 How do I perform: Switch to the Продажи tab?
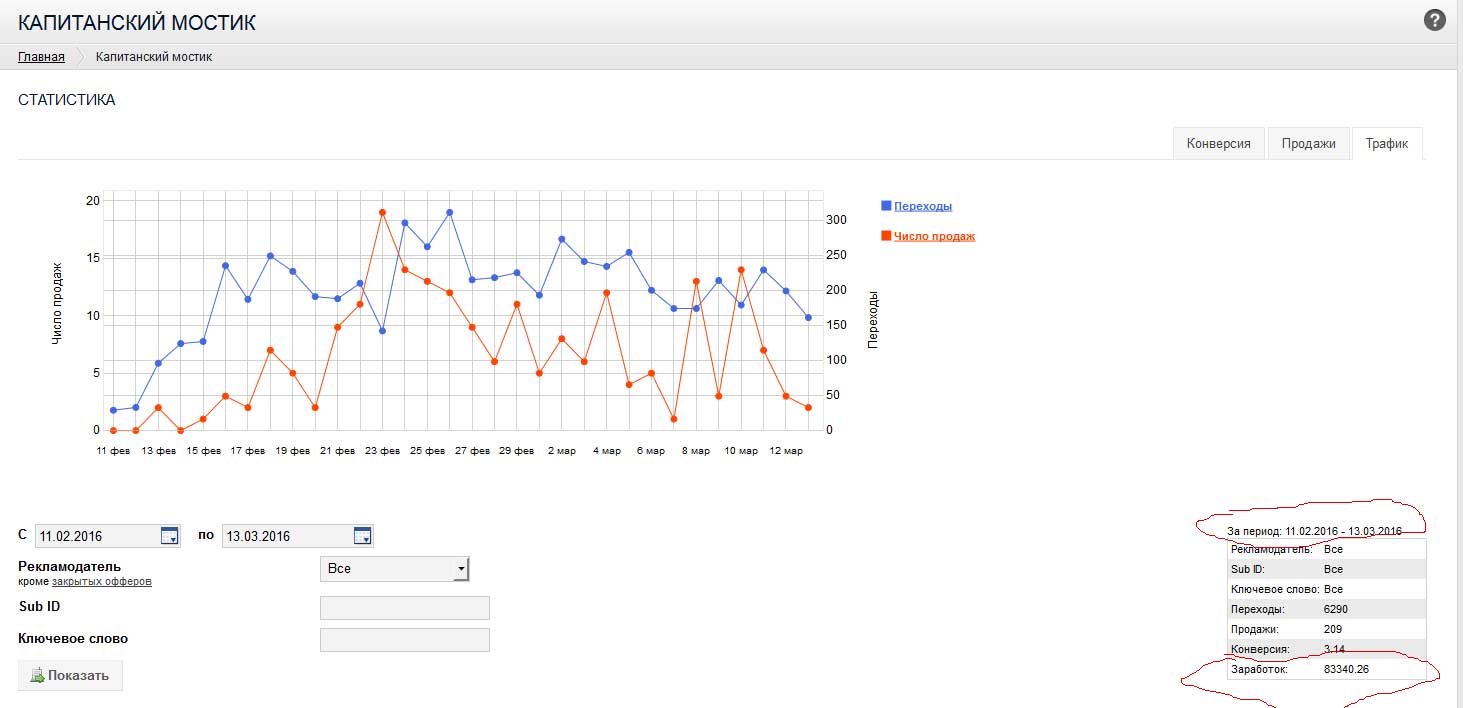1308,143
